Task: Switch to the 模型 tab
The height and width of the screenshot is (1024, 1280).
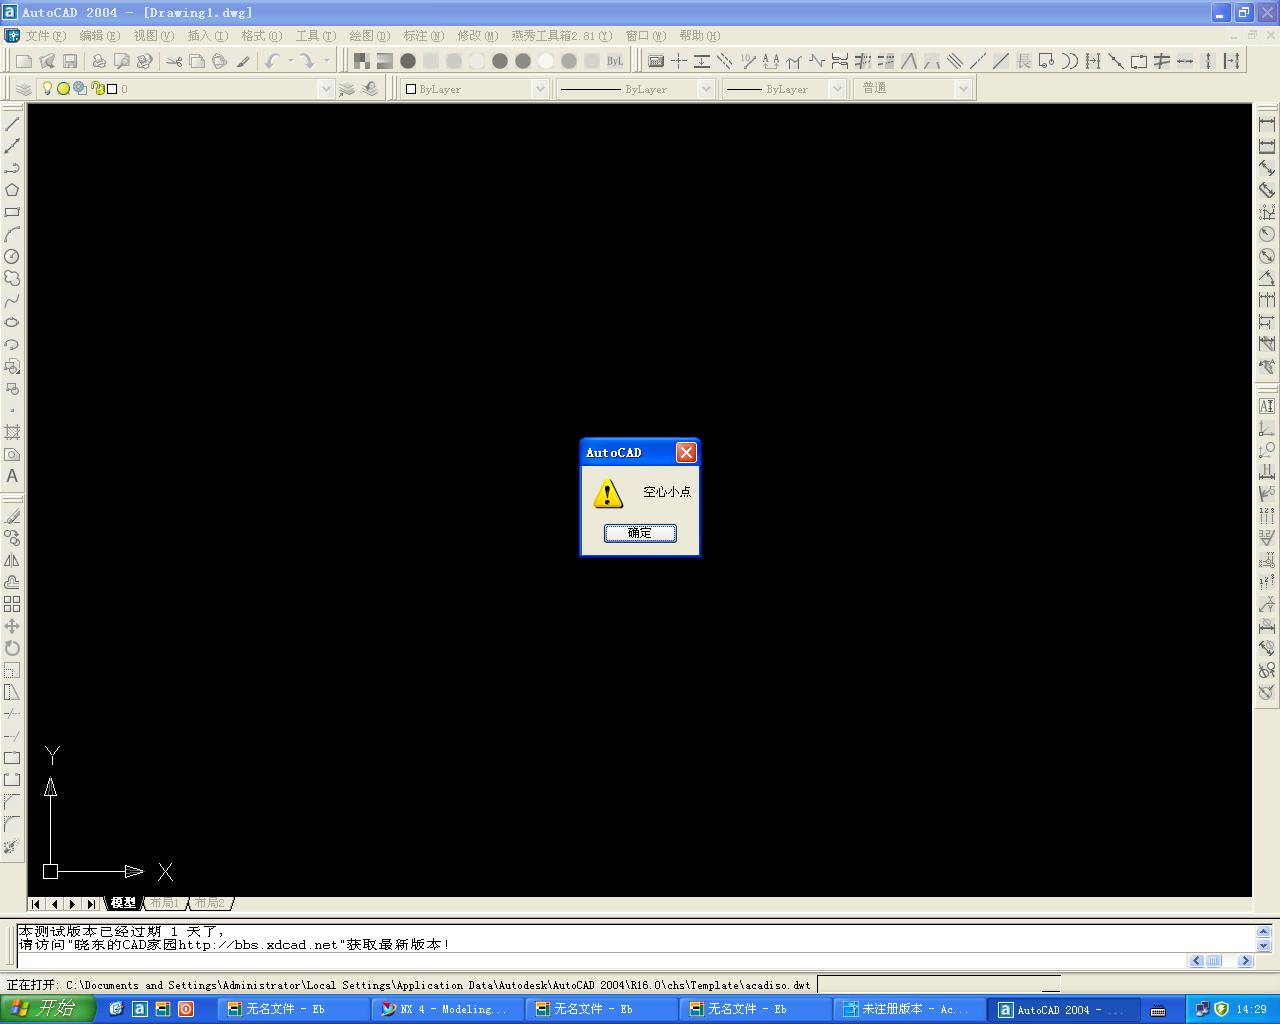Action: click(x=123, y=903)
